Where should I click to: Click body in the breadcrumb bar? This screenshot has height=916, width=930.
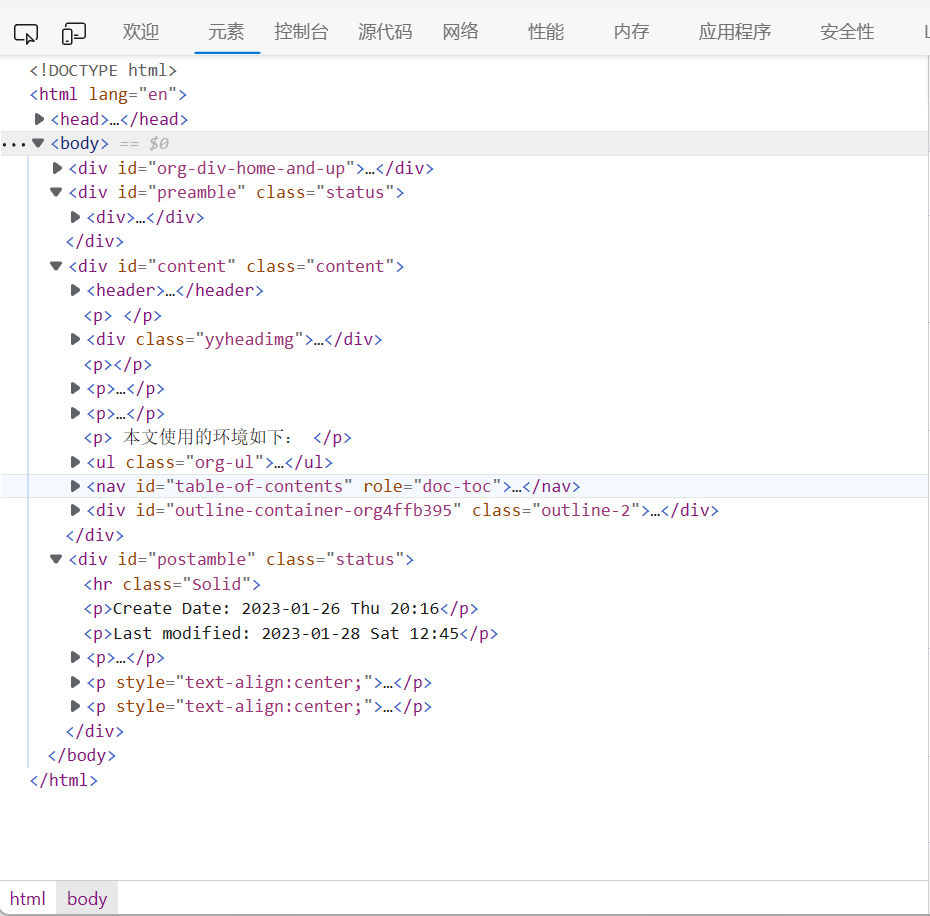coord(87,898)
